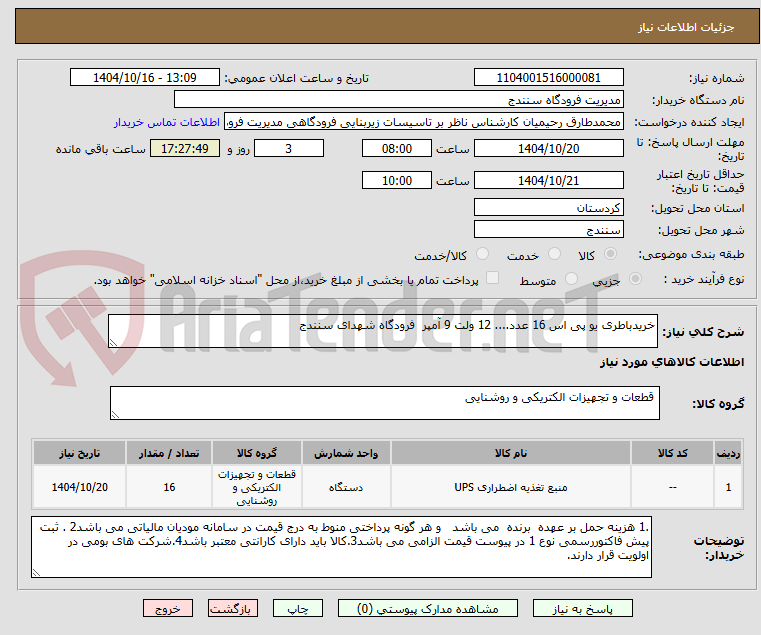This screenshot has width=761, height=635.
Task: Click the گروه کالا textarea
Action: pos(384,403)
